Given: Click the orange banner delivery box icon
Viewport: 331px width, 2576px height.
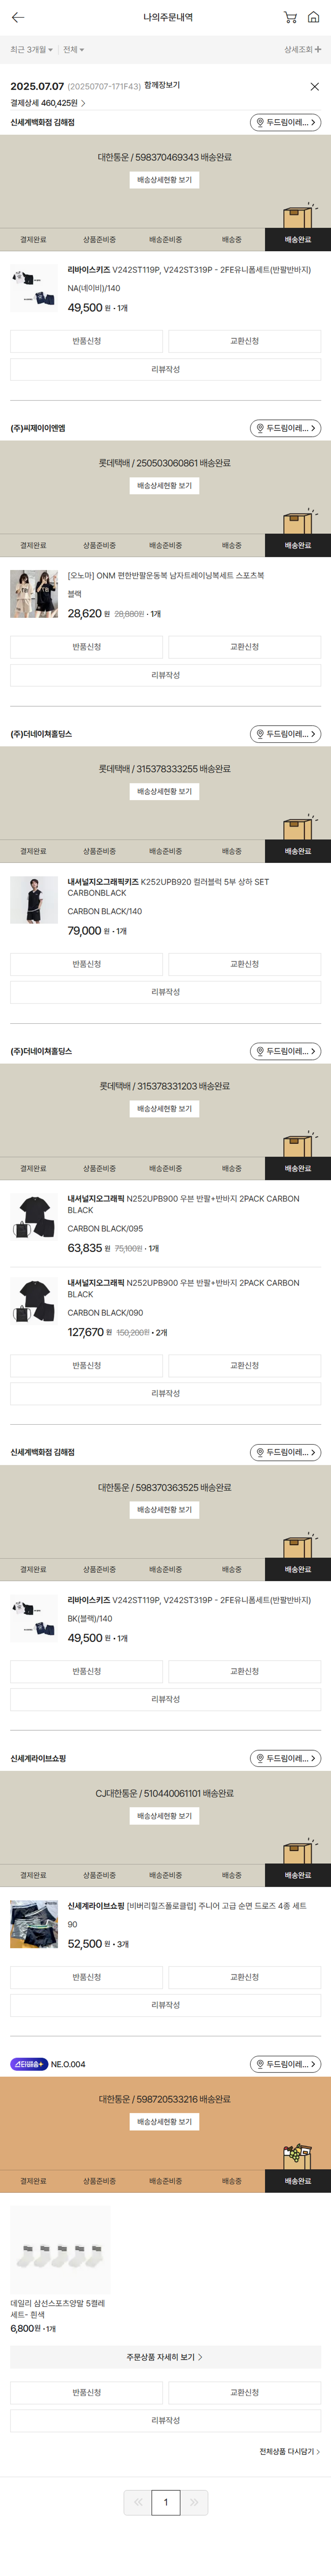Looking at the screenshot, I should tap(297, 2156).
